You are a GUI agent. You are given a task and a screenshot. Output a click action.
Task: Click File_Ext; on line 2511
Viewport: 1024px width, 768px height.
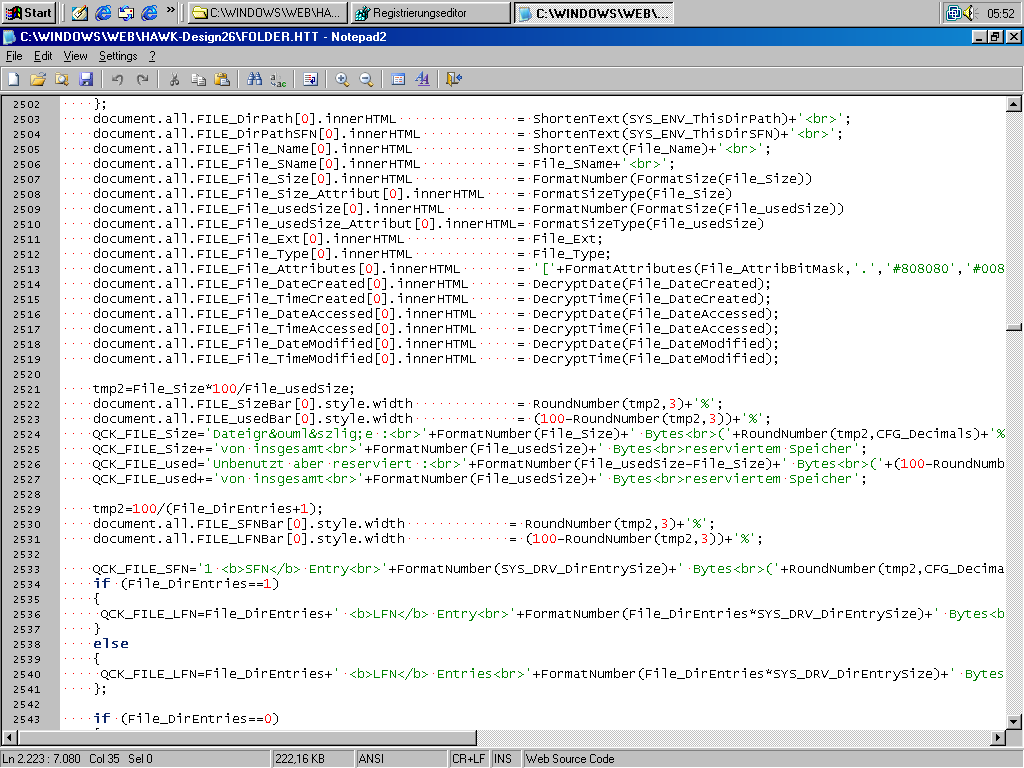tap(568, 239)
